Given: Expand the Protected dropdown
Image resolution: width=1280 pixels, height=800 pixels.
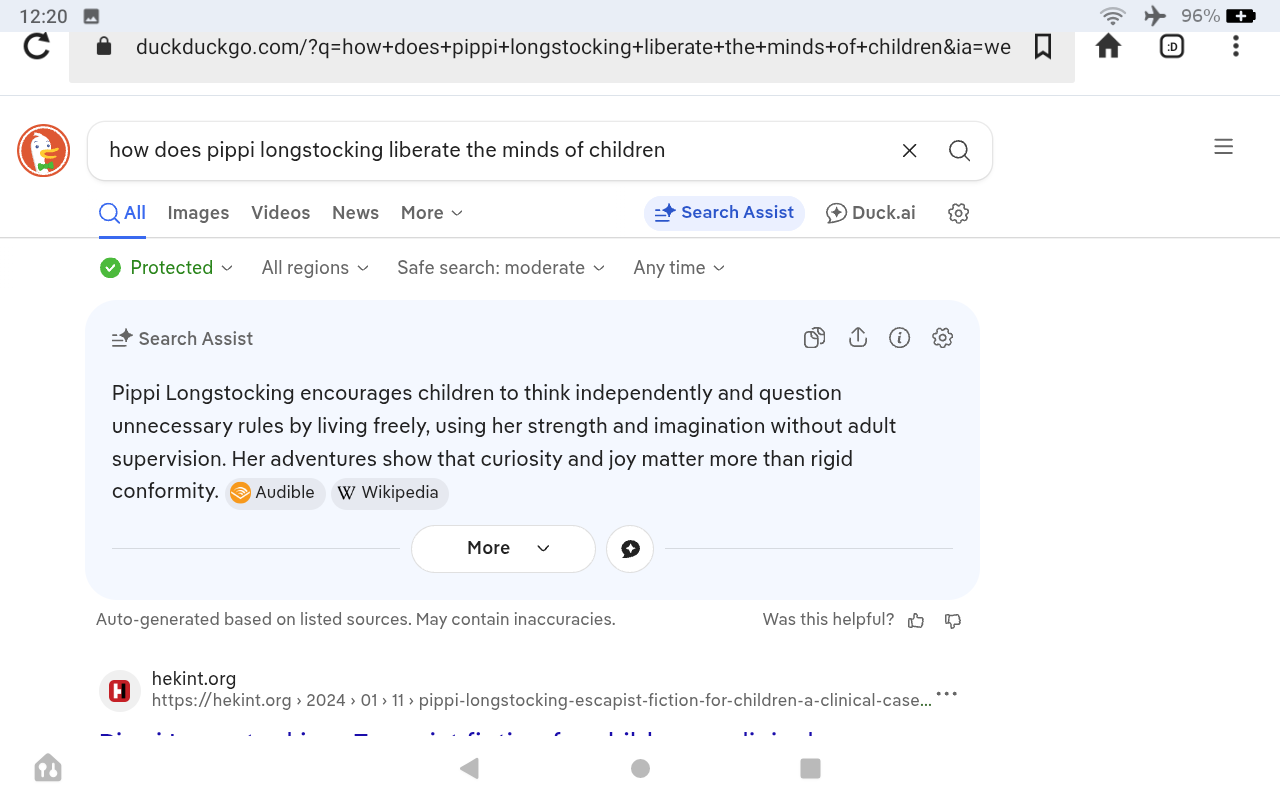Looking at the screenshot, I should [167, 268].
